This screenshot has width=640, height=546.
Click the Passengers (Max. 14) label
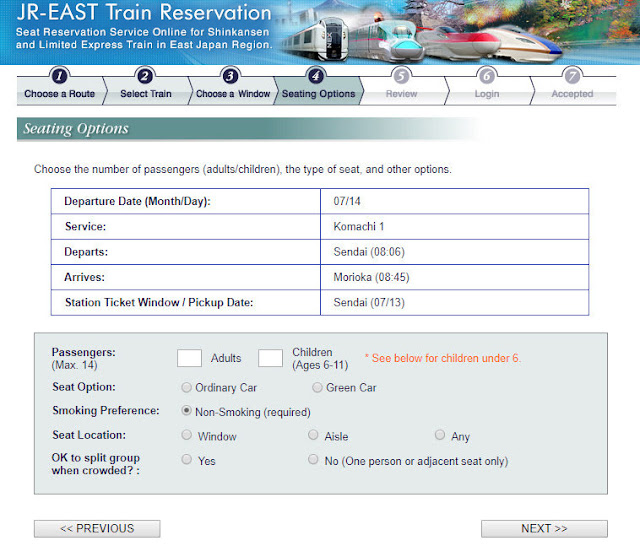[x=84, y=358]
